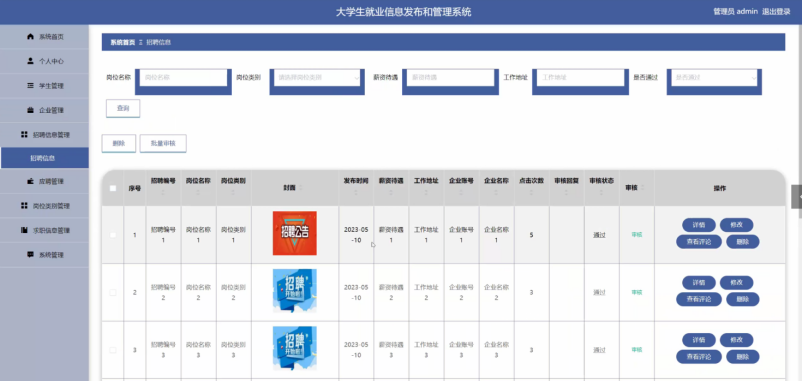Image resolution: width=802 pixels, height=381 pixels.
Task: Tick the select-all checkbox in table header
Action: (x=113, y=188)
